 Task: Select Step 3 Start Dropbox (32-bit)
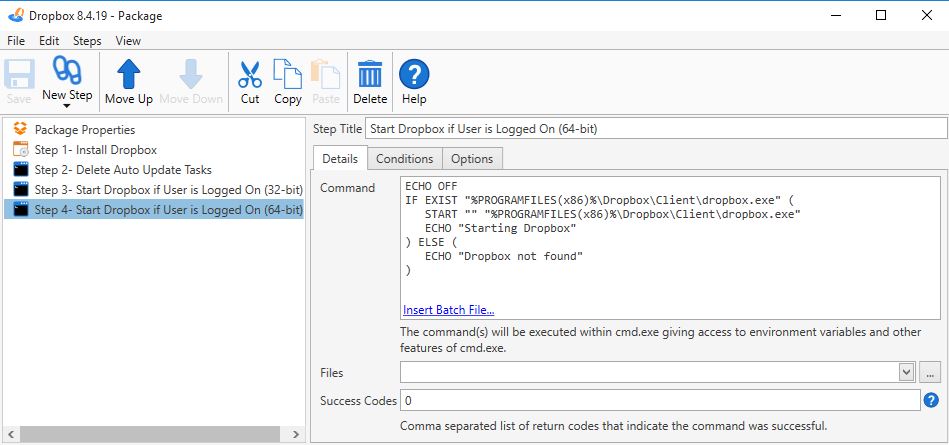click(x=168, y=190)
